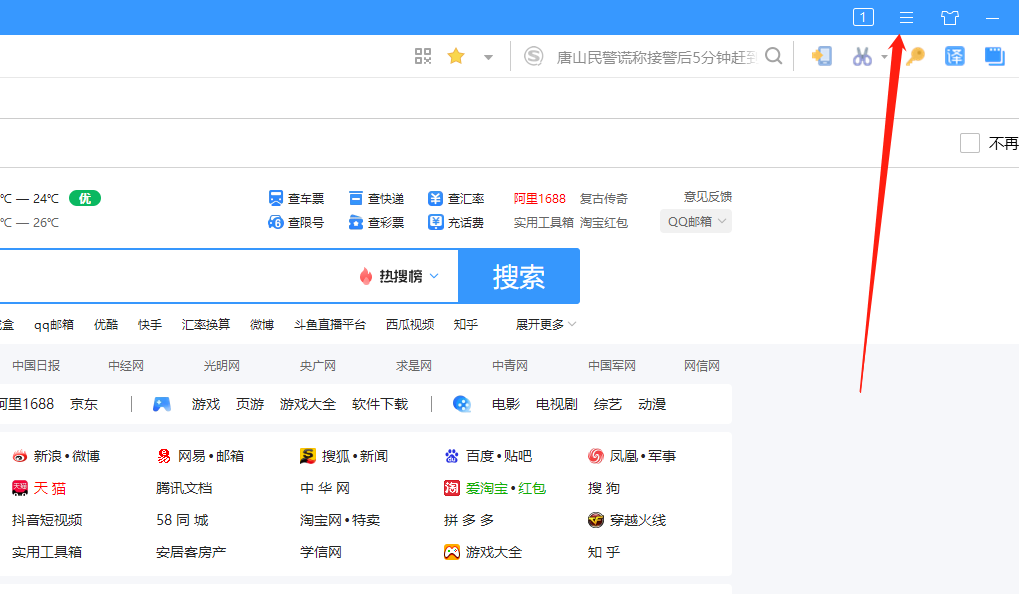Click the yellow star bookmark icon
The width and height of the screenshot is (1019, 594).
click(x=456, y=57)
